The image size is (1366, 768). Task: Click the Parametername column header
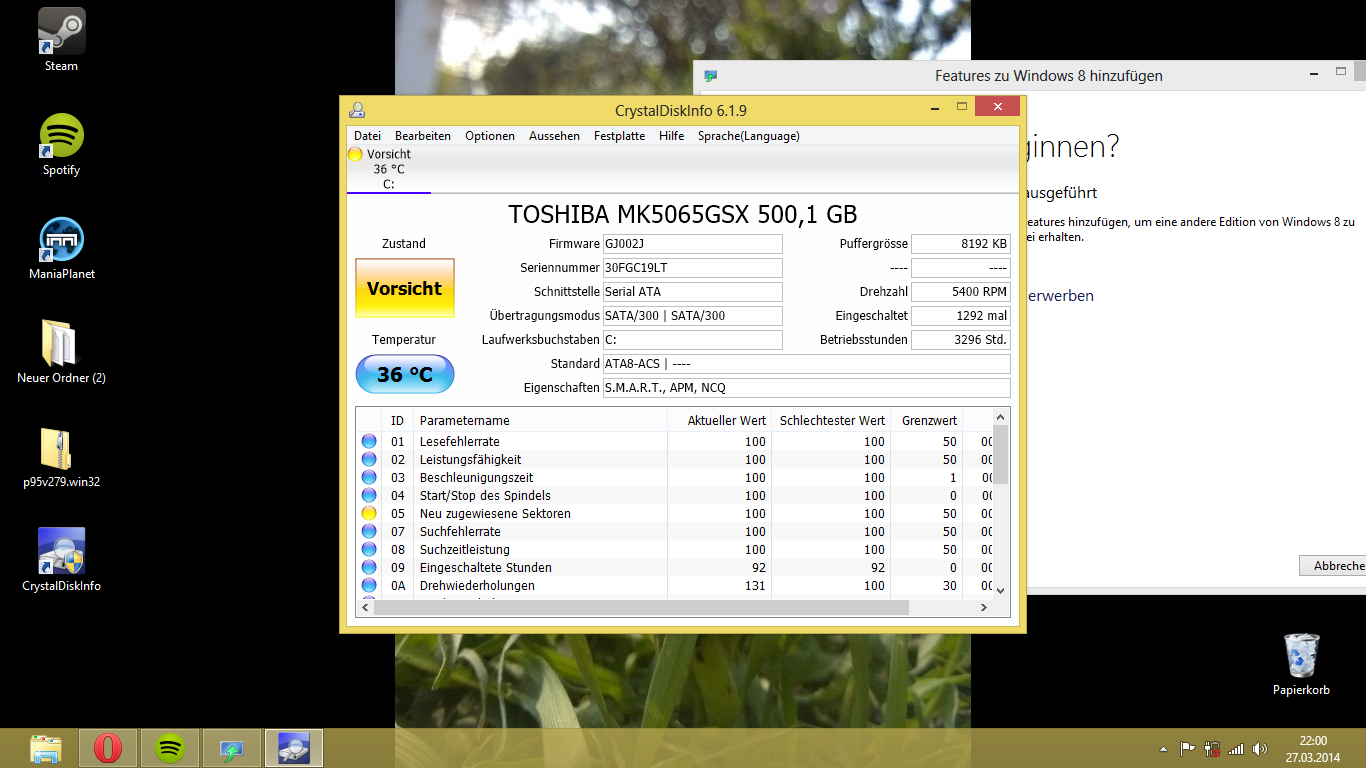540,421
